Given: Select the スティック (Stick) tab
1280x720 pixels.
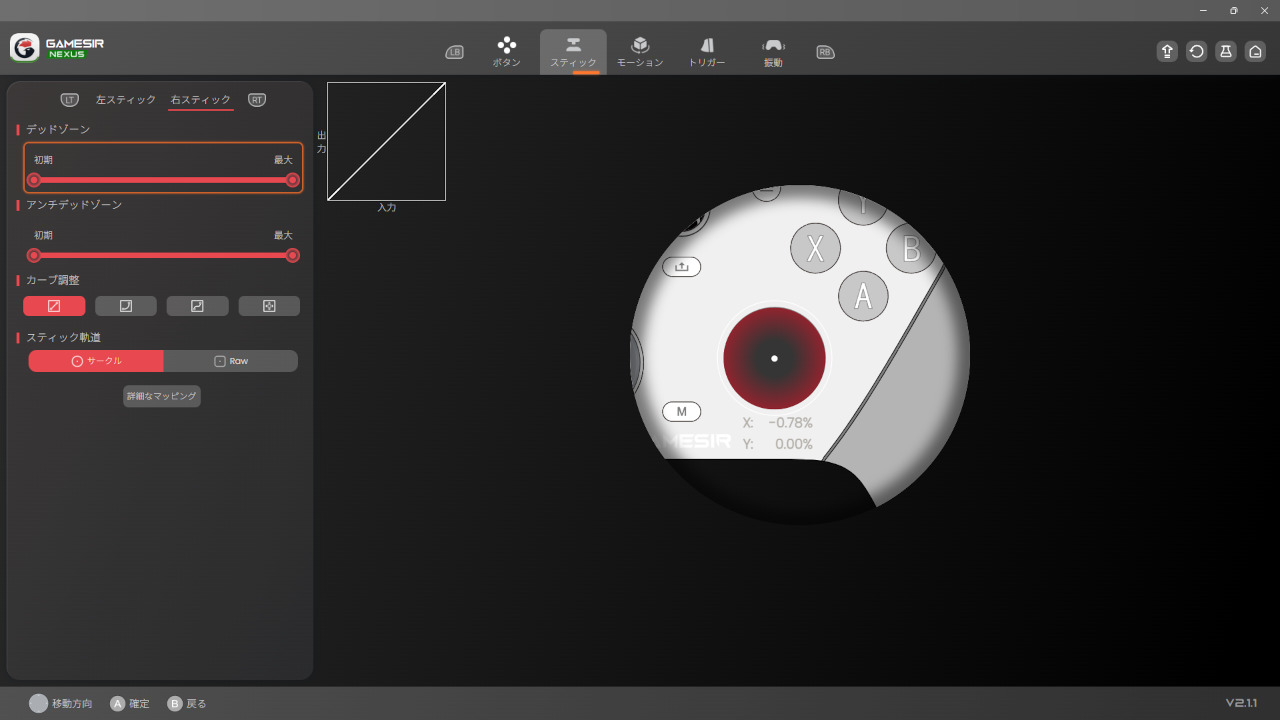Looking at the screenshot, I should tap(573, 52).
